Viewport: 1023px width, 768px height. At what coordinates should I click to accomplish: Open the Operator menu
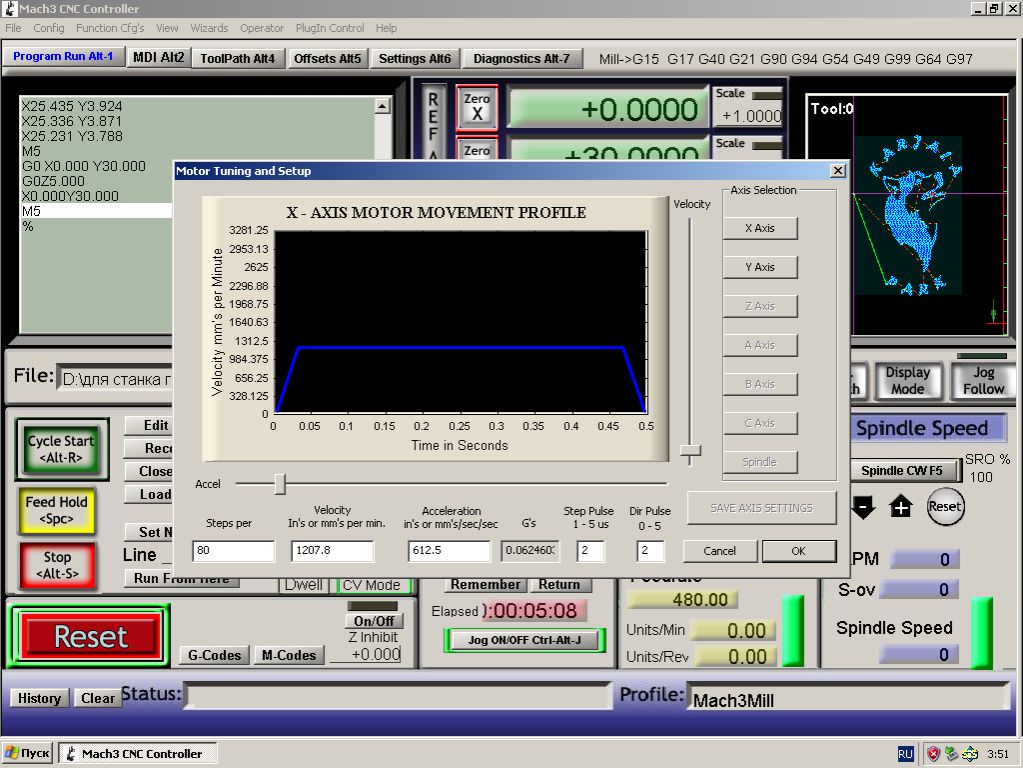pos(262,28)
